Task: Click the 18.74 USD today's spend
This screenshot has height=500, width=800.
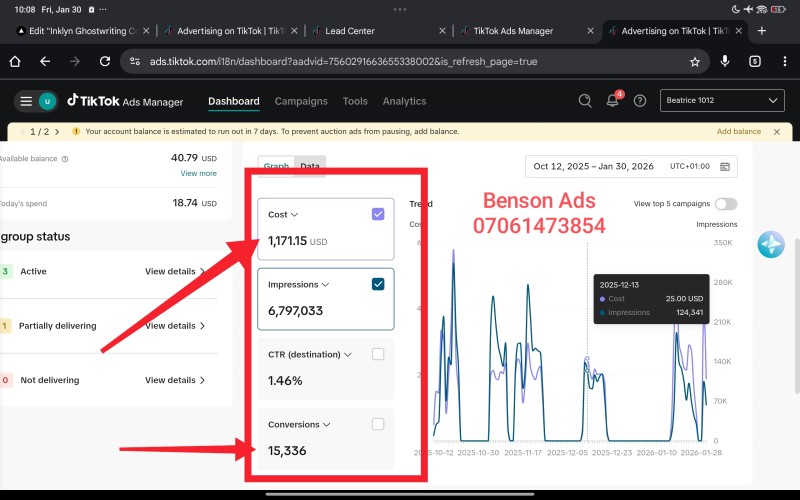Action: (x=194, y=203)
